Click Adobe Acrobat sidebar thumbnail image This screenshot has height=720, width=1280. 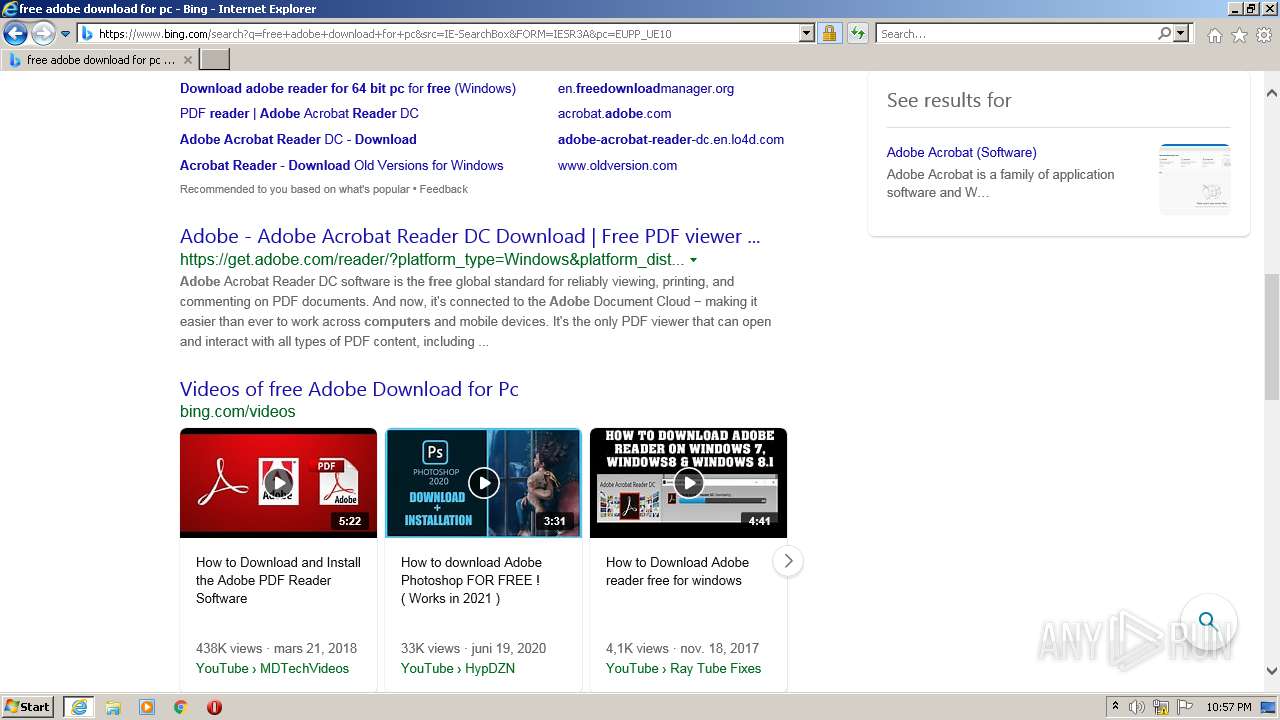click(x=1195, y=179)
